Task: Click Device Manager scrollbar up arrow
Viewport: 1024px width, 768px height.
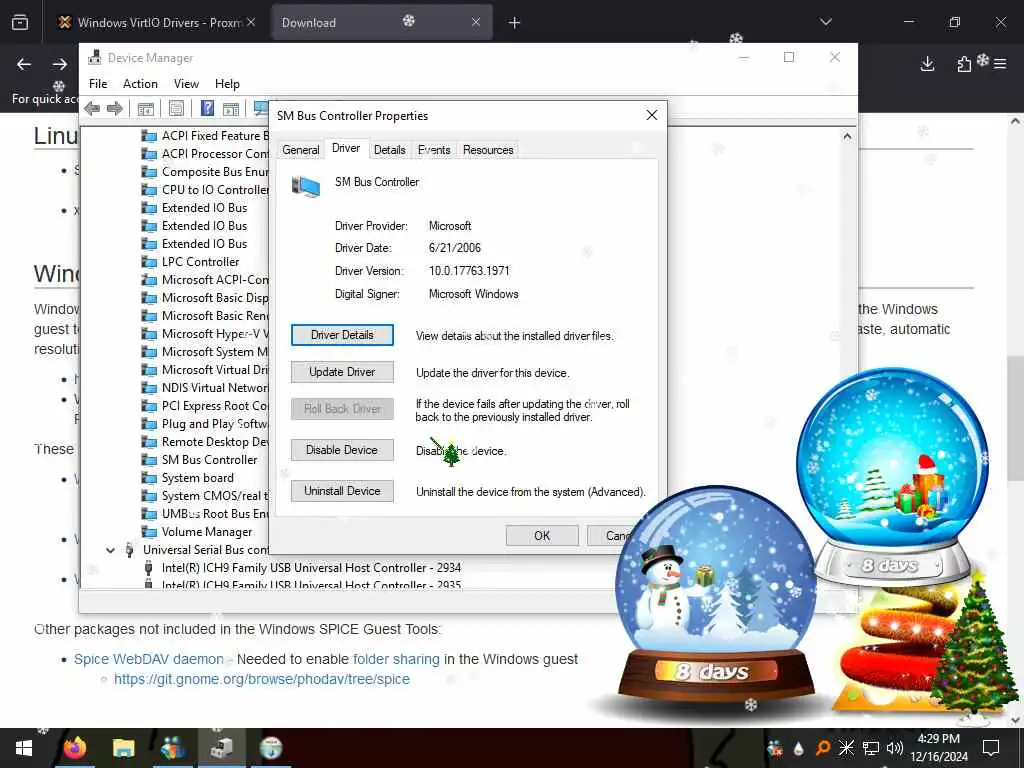Action: 847,136
